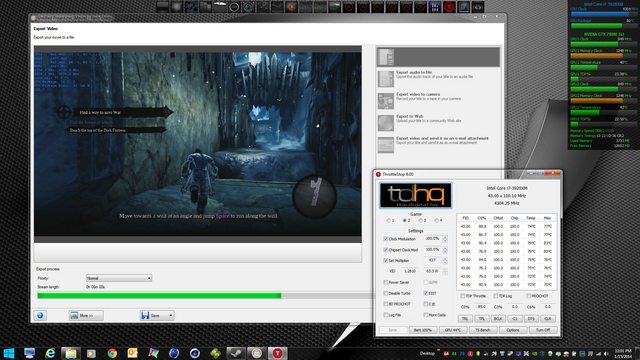Tick the Power Saver checkbox
The image size is (640, 360).
pos(386,282)
